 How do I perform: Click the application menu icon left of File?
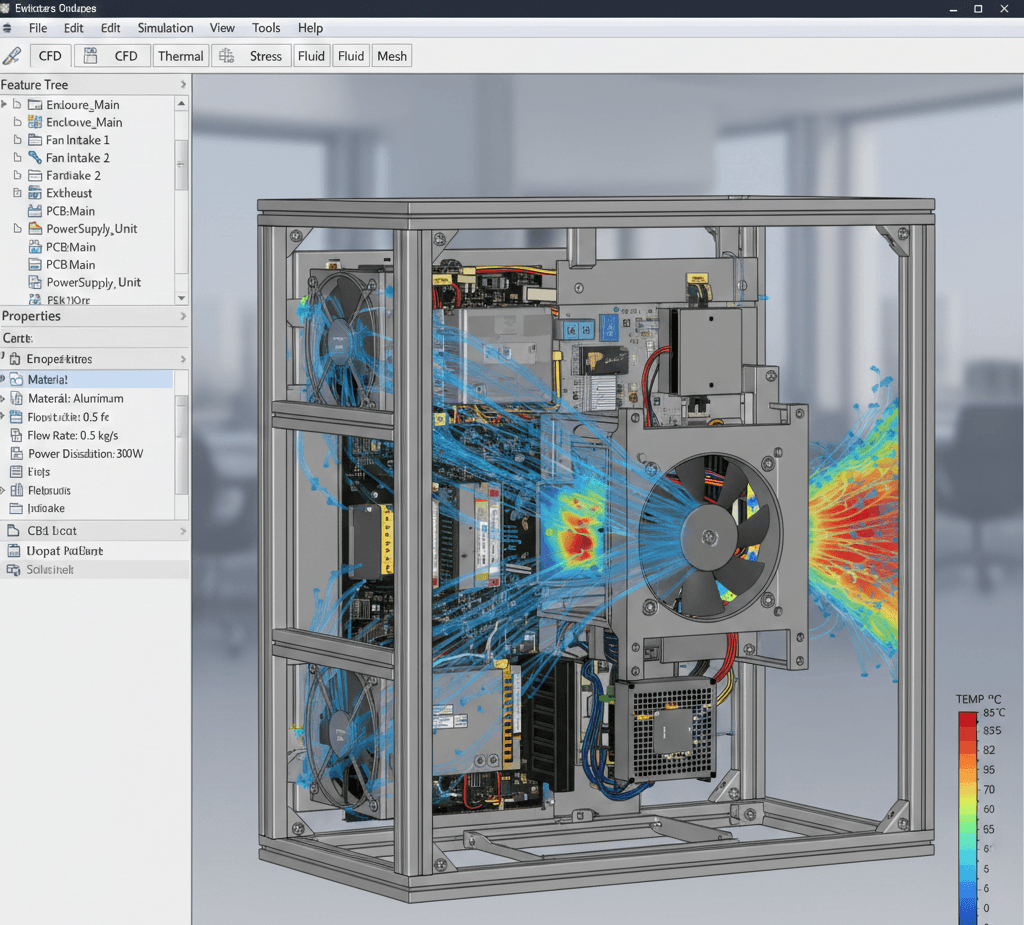[8, 28]
